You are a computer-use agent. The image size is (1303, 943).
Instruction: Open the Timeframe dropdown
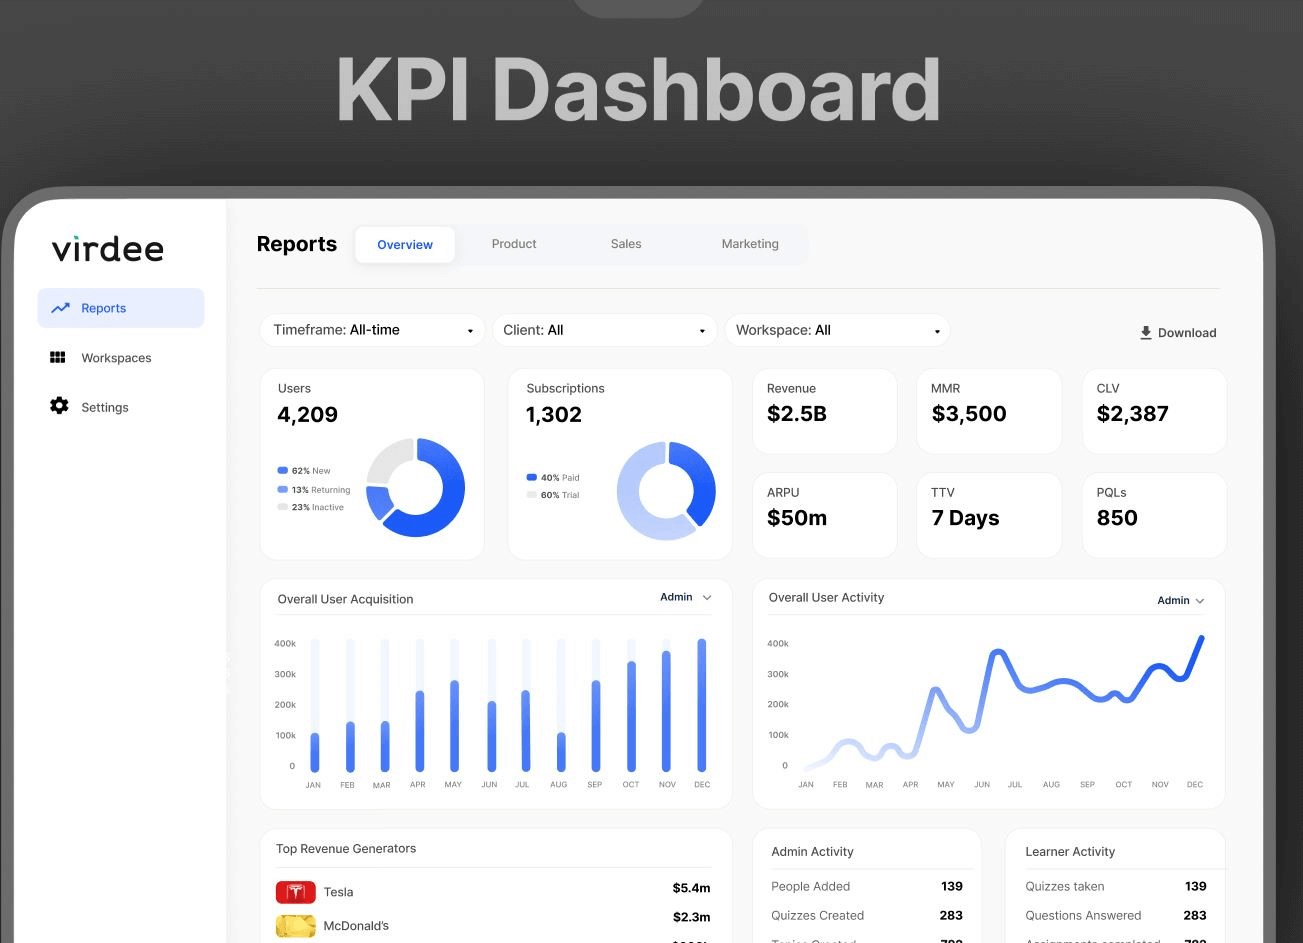coord(372,330)
